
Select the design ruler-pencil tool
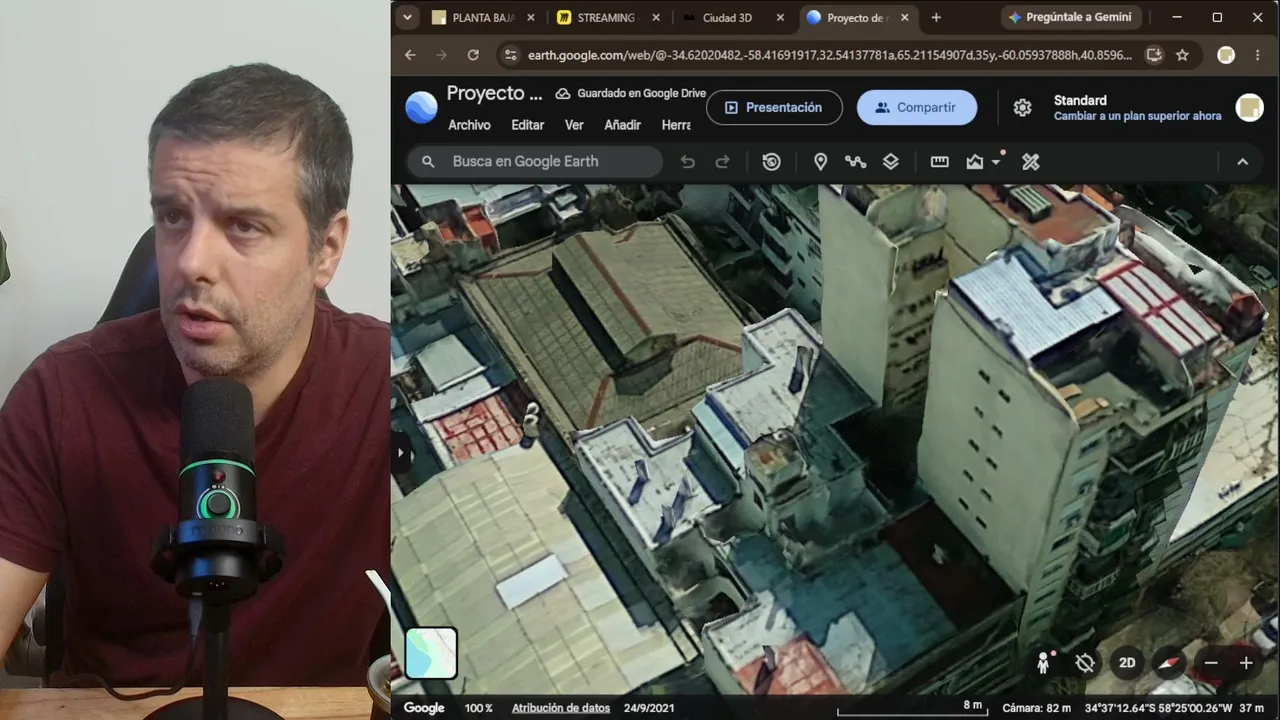(1031, 162)
